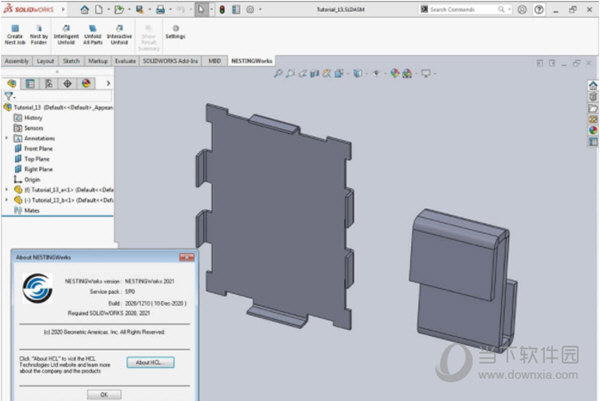Viewport: 600px width, 401px height.
Task: Run the Intelligent Unfold tool
Action: (x=66, y=35)
